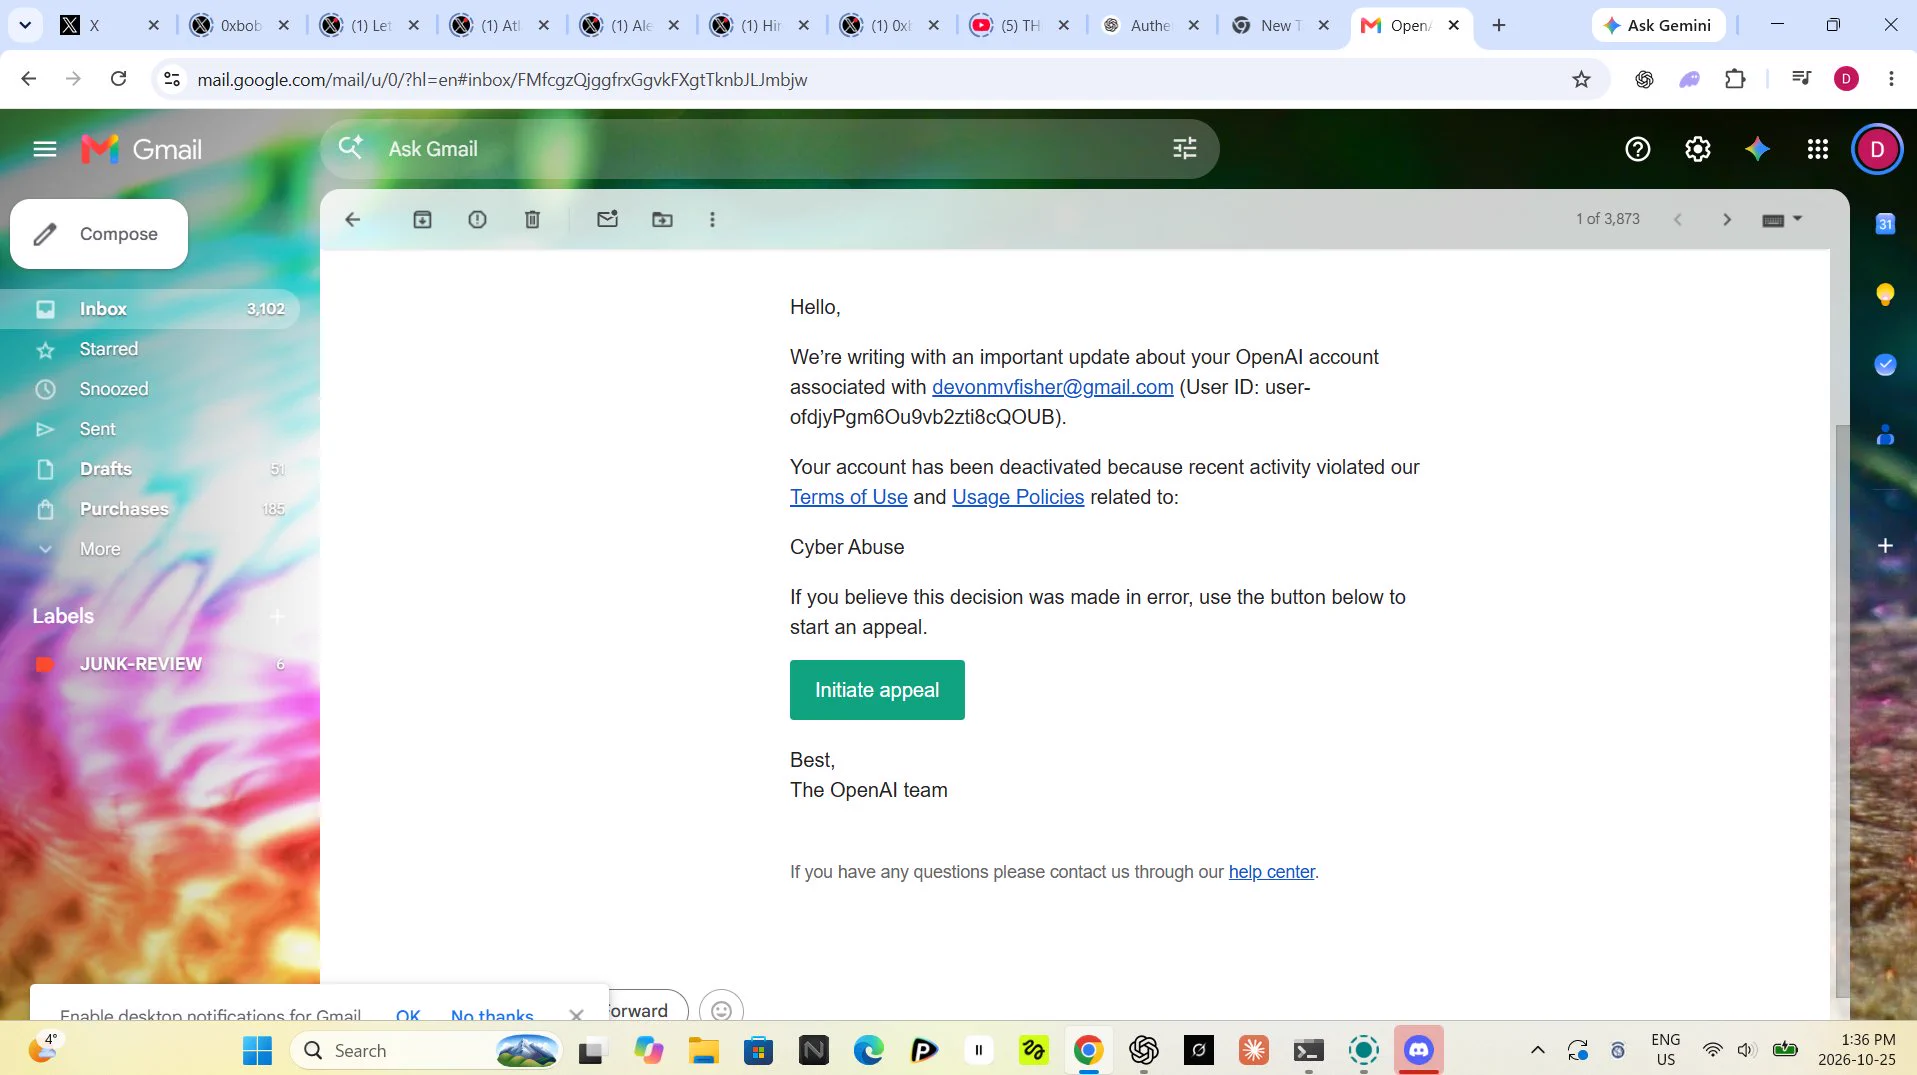
Task: Open Google apps grid
Action: tap(1817, 149)
